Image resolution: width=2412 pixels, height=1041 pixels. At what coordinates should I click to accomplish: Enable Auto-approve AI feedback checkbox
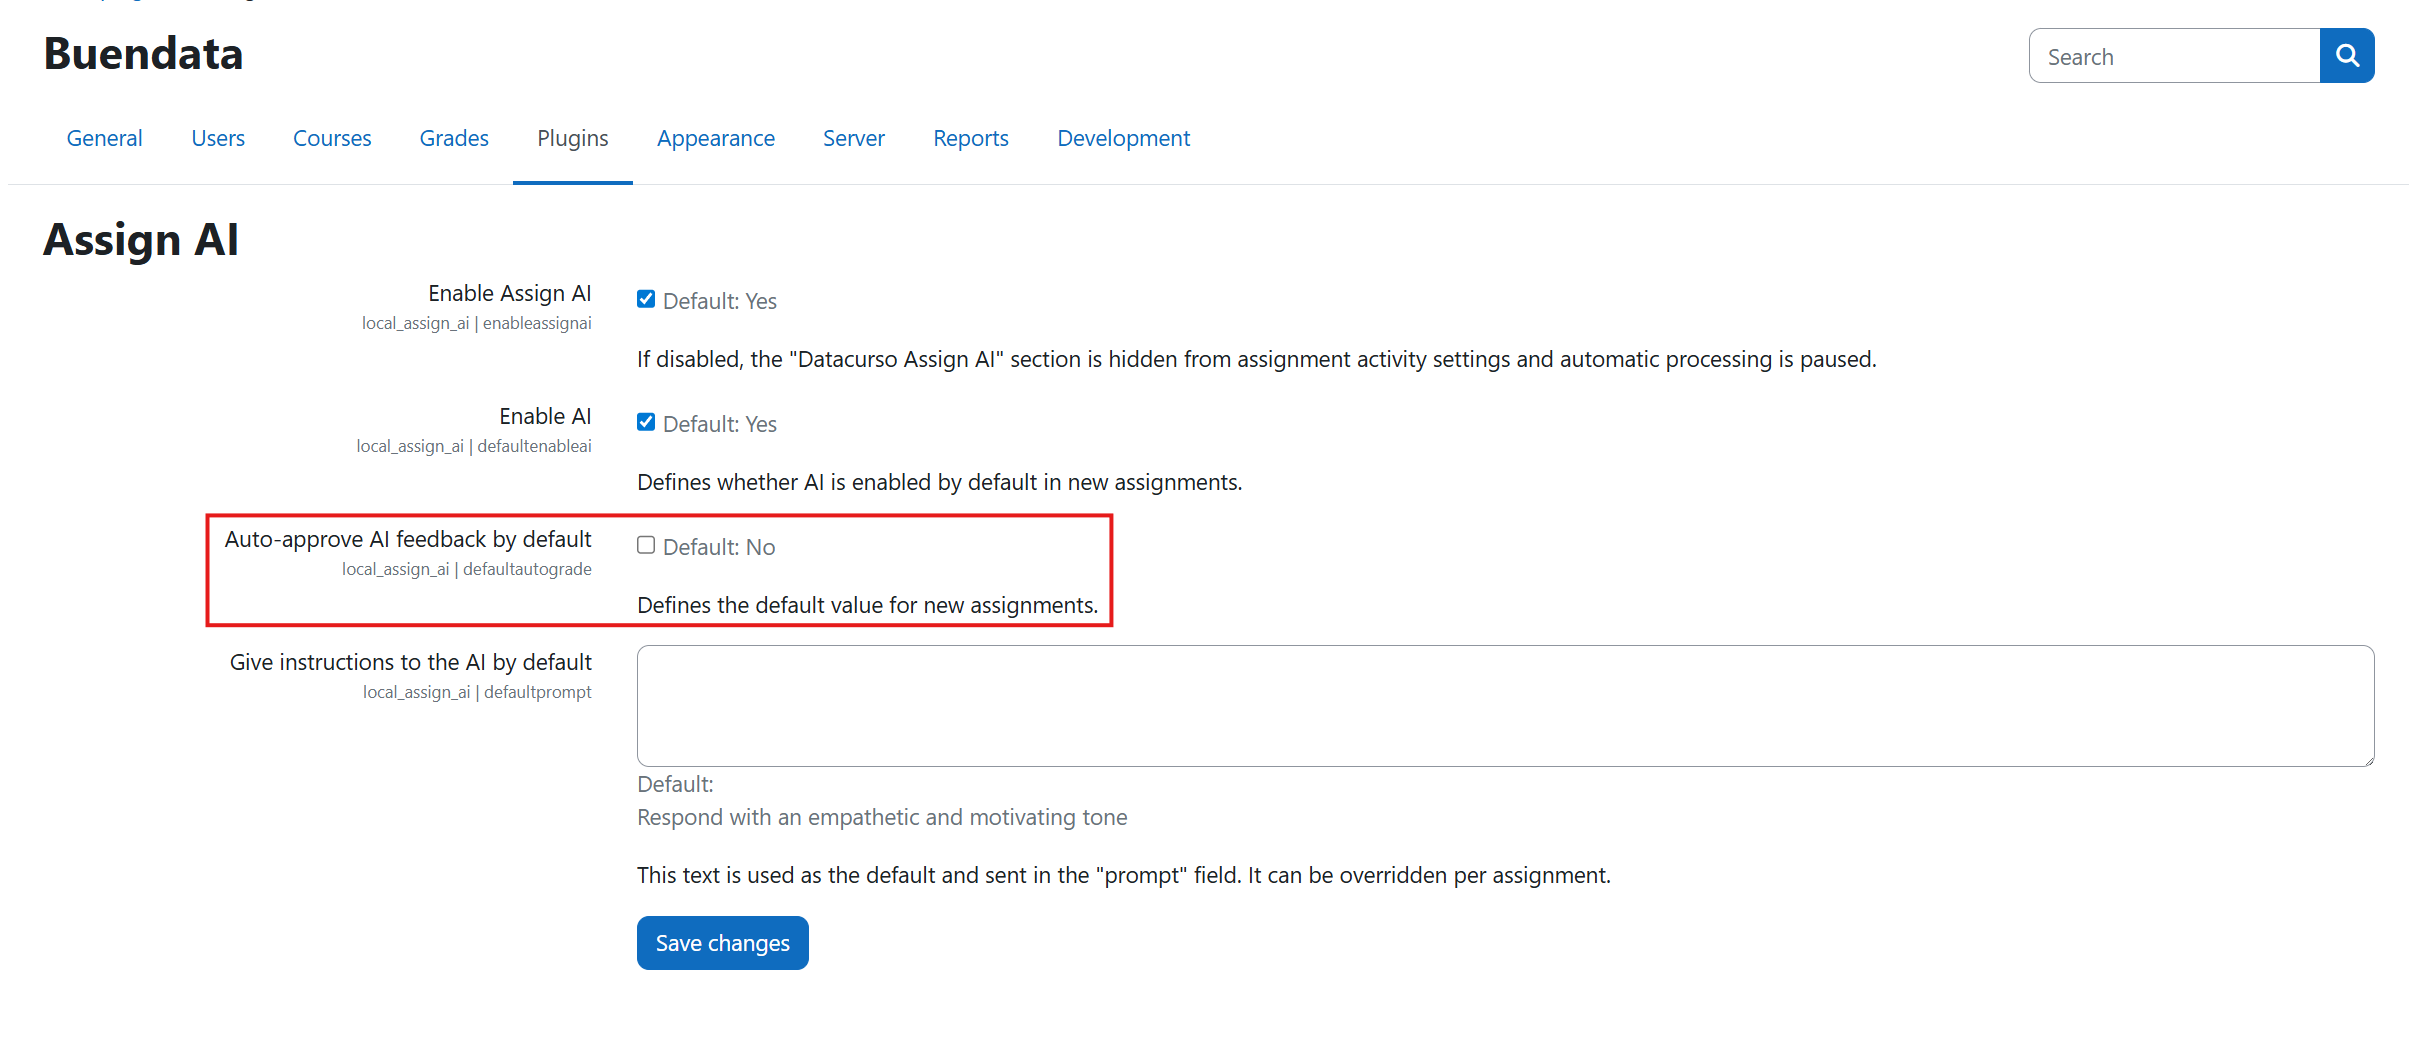click(x=646, y=545)
